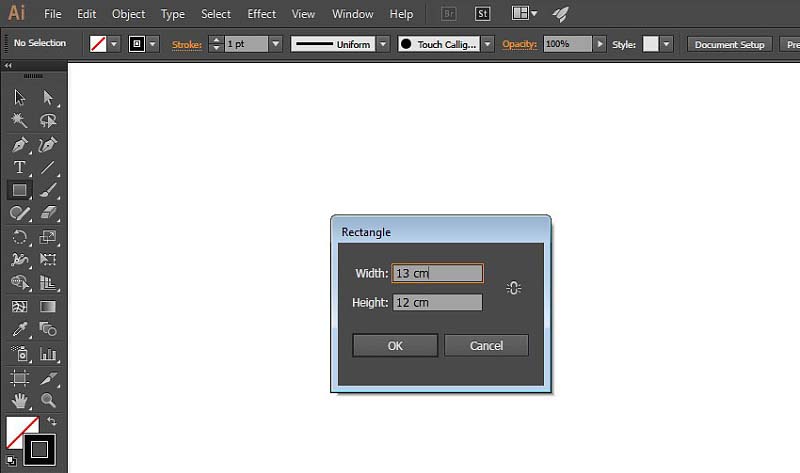Viewport: 800px width, 473px height.
Task: Open the Type menu
Action: (x=173, y=14)
